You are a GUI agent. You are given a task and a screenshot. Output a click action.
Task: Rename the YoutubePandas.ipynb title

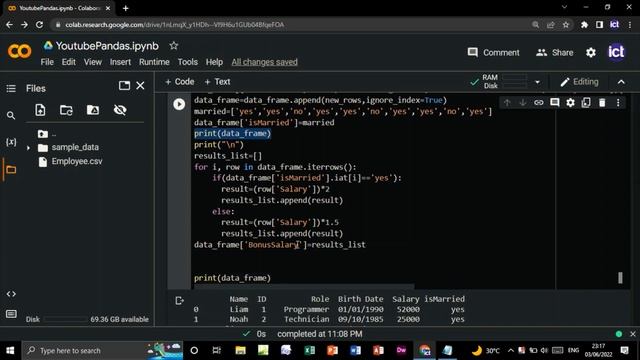(x=107, y=46)
